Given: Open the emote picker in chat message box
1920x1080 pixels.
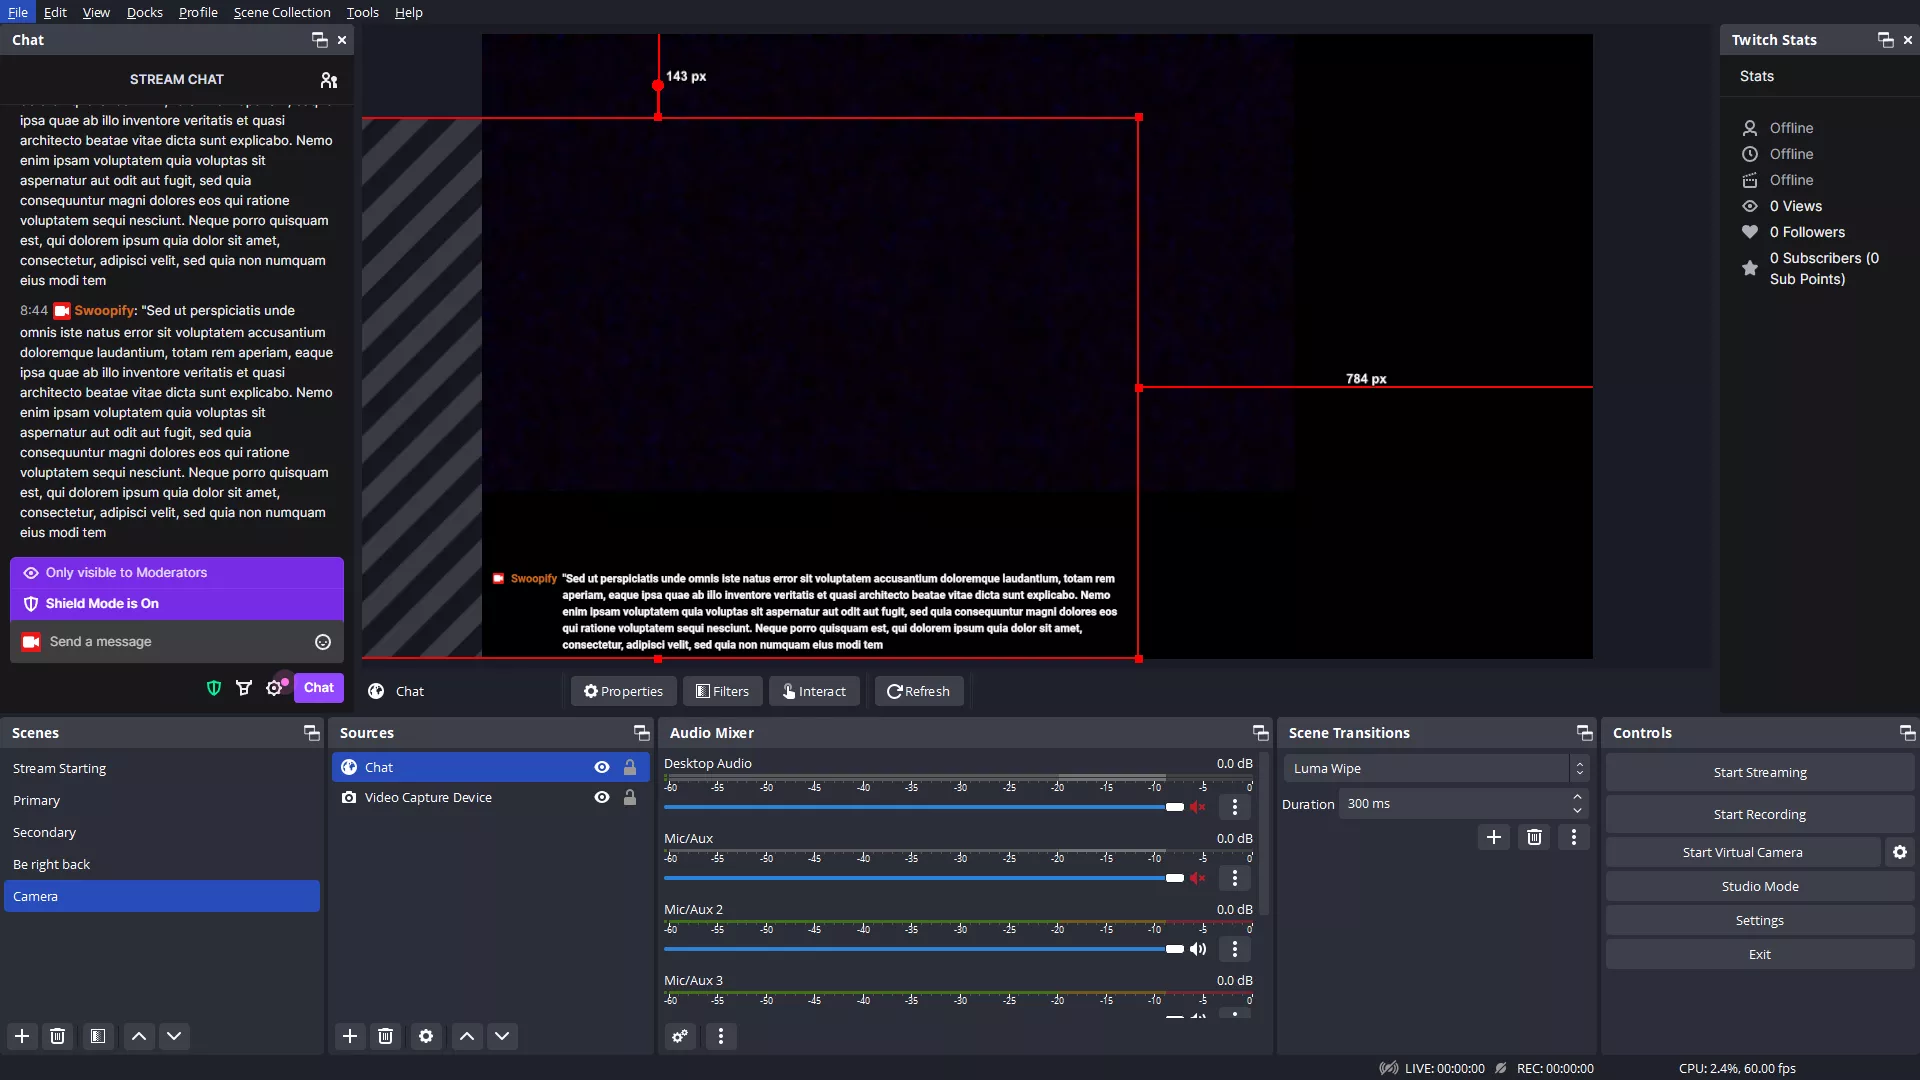Looking at the screenshot, I should (323, 642).
